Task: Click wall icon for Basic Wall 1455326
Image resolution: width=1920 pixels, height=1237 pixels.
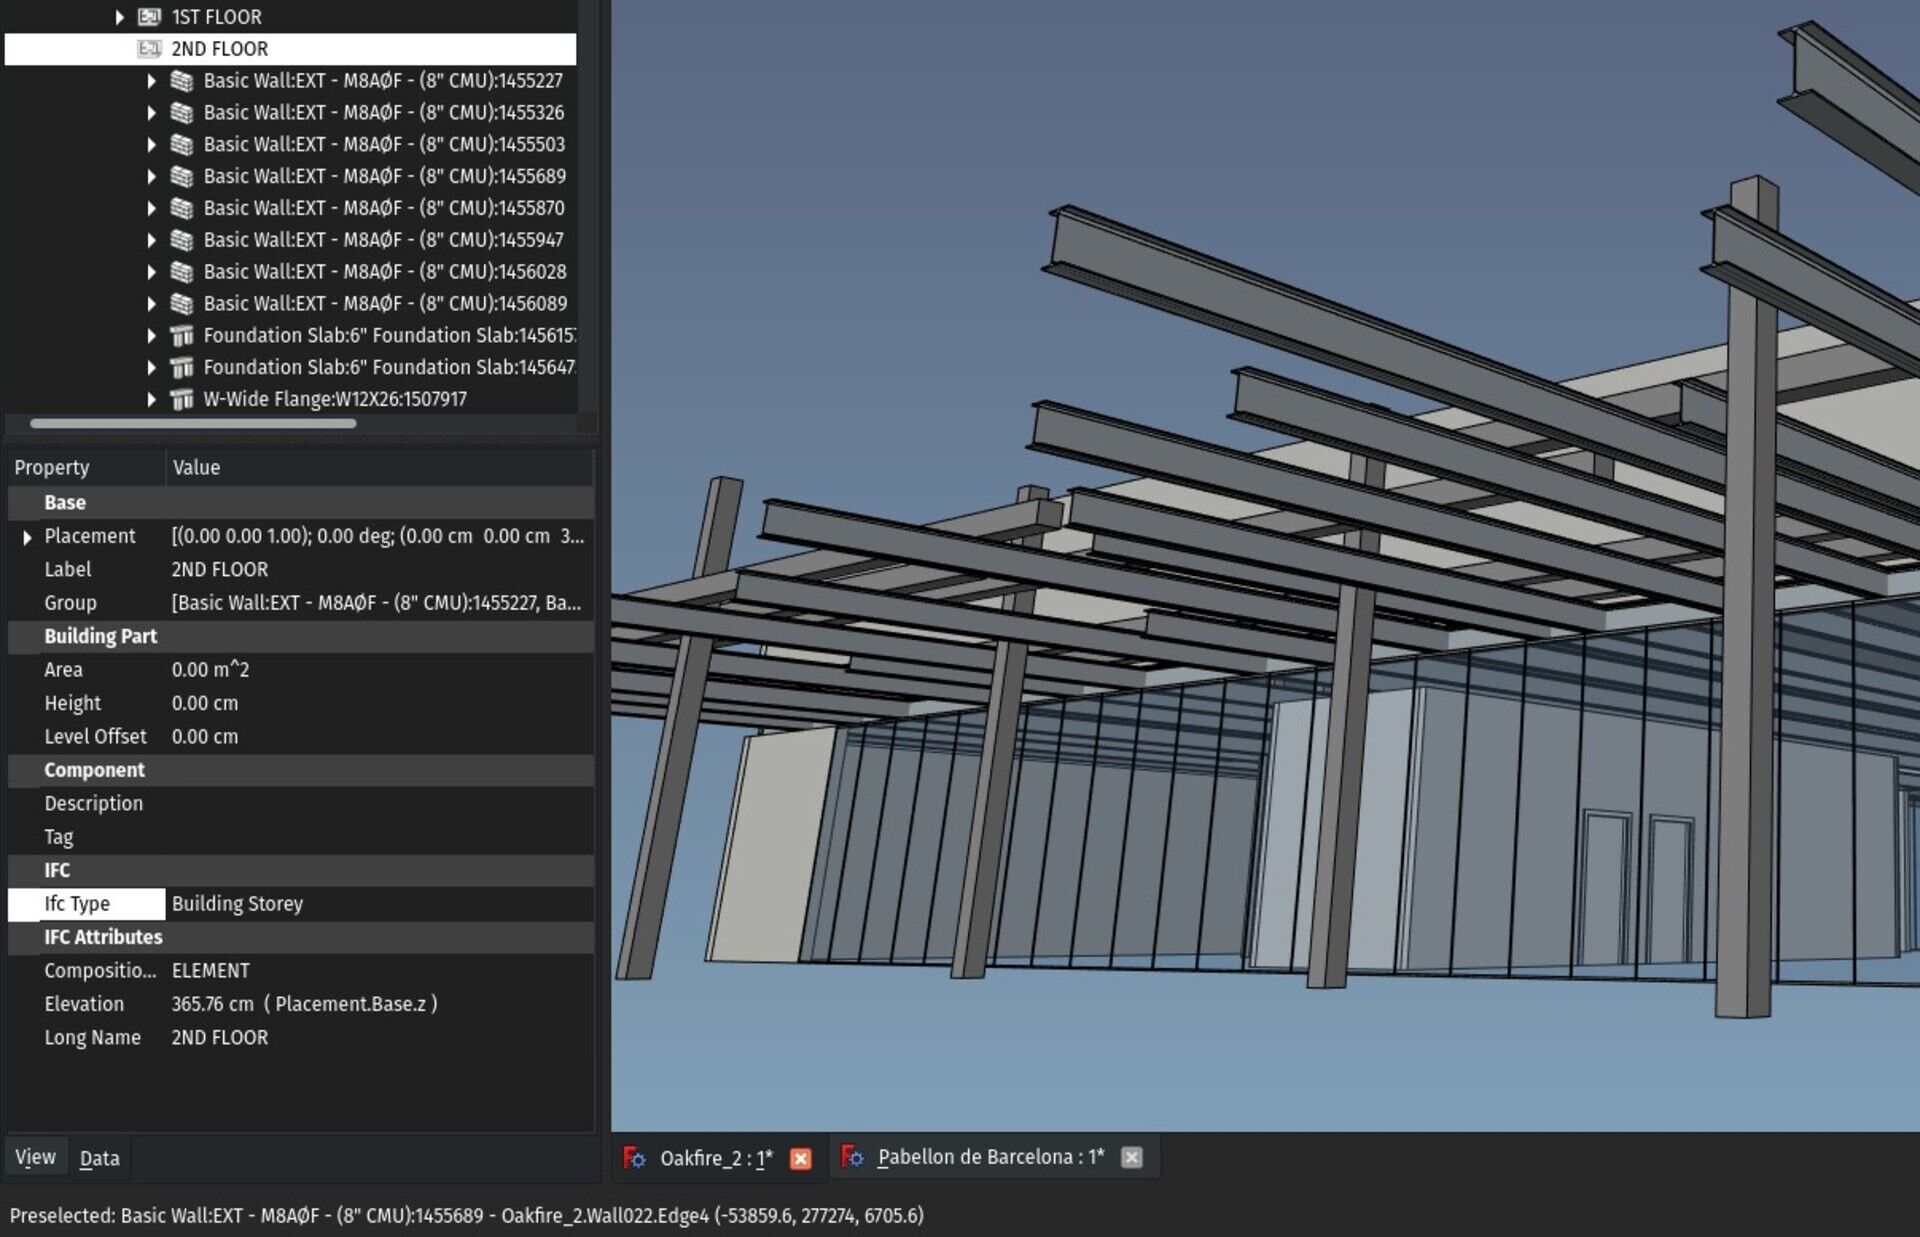Action: click(181, 113)
